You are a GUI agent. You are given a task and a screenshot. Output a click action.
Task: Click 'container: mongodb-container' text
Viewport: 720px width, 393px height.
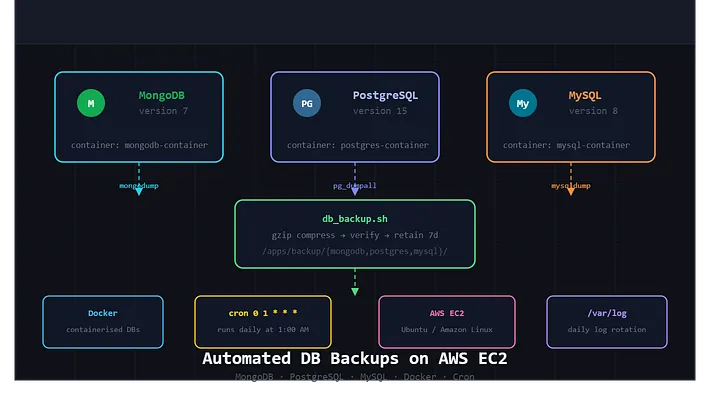139,145
